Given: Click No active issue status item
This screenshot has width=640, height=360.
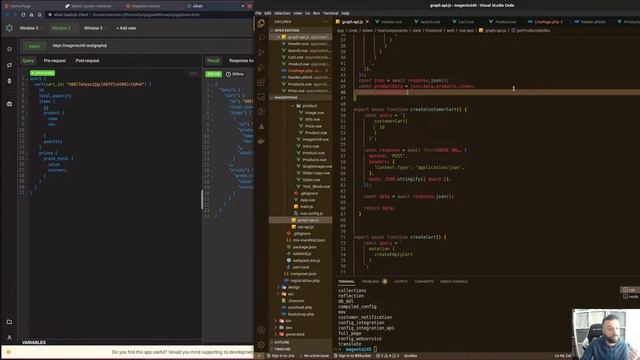Looking at the screenshot, I should pyautogui.click(x=314, y=356).
